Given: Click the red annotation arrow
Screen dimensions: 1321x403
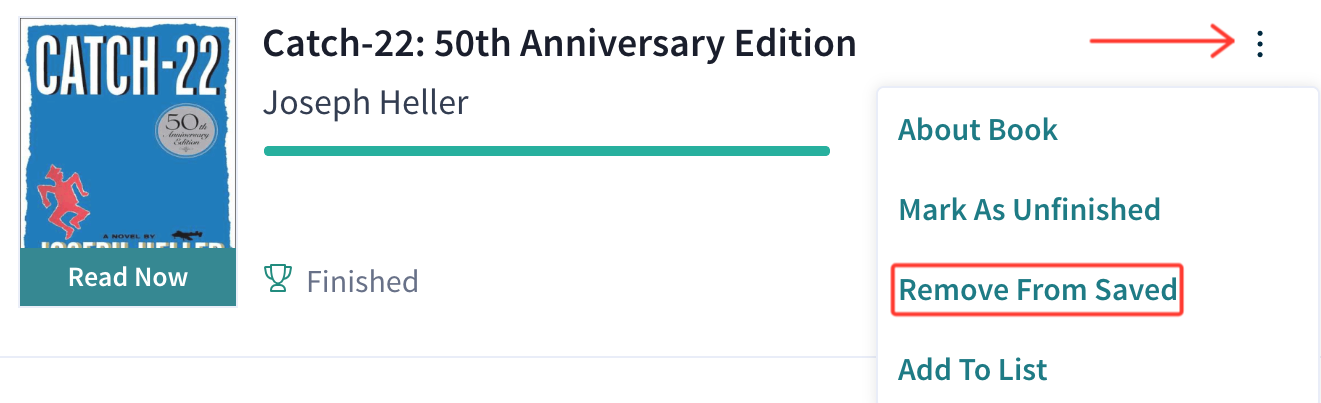Looking at the screenshot, I should pos(1162,42).
